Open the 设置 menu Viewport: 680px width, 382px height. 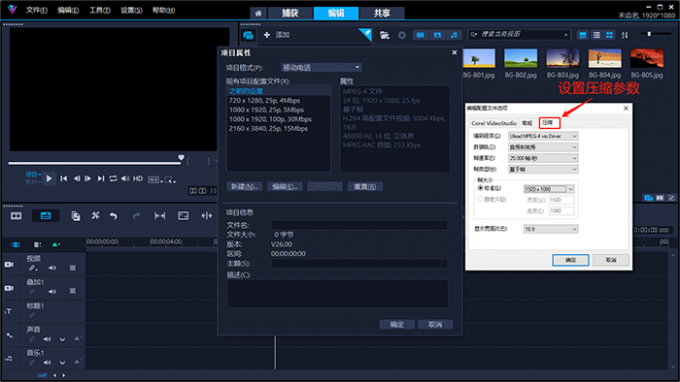click(x=131, y=10)
